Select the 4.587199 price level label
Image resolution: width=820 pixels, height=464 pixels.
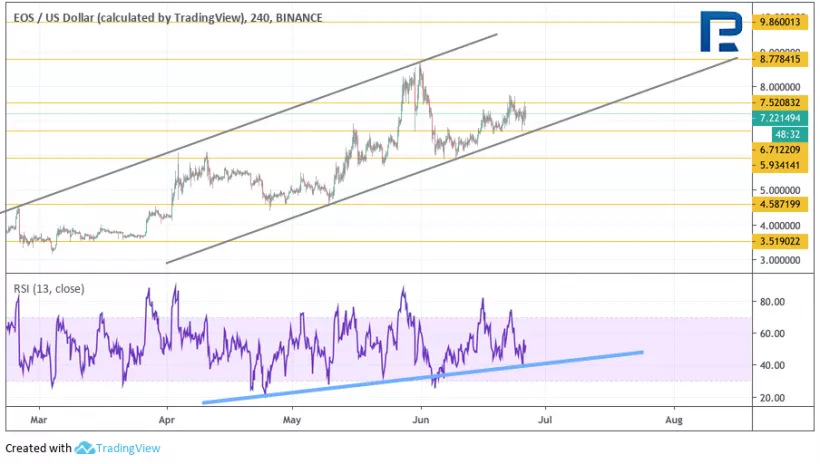[x=783, y=205]
